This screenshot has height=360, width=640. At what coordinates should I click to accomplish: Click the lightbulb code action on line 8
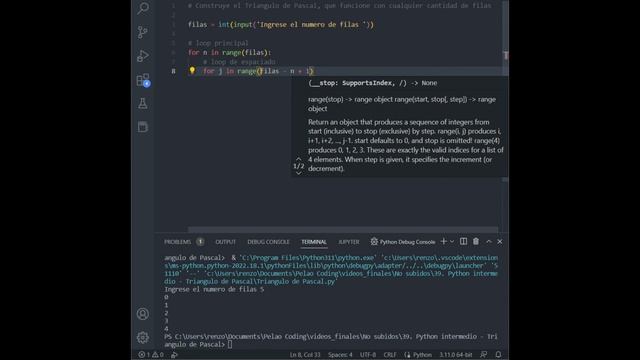tap(192, 71)
